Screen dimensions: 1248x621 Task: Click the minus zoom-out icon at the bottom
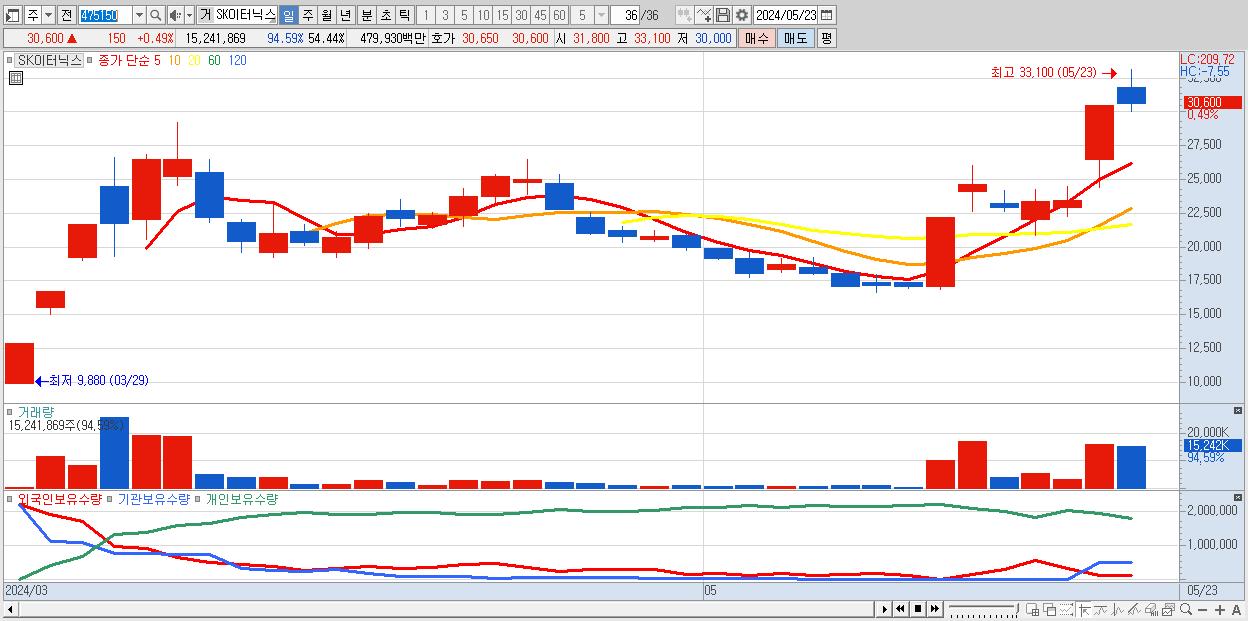1202,610
